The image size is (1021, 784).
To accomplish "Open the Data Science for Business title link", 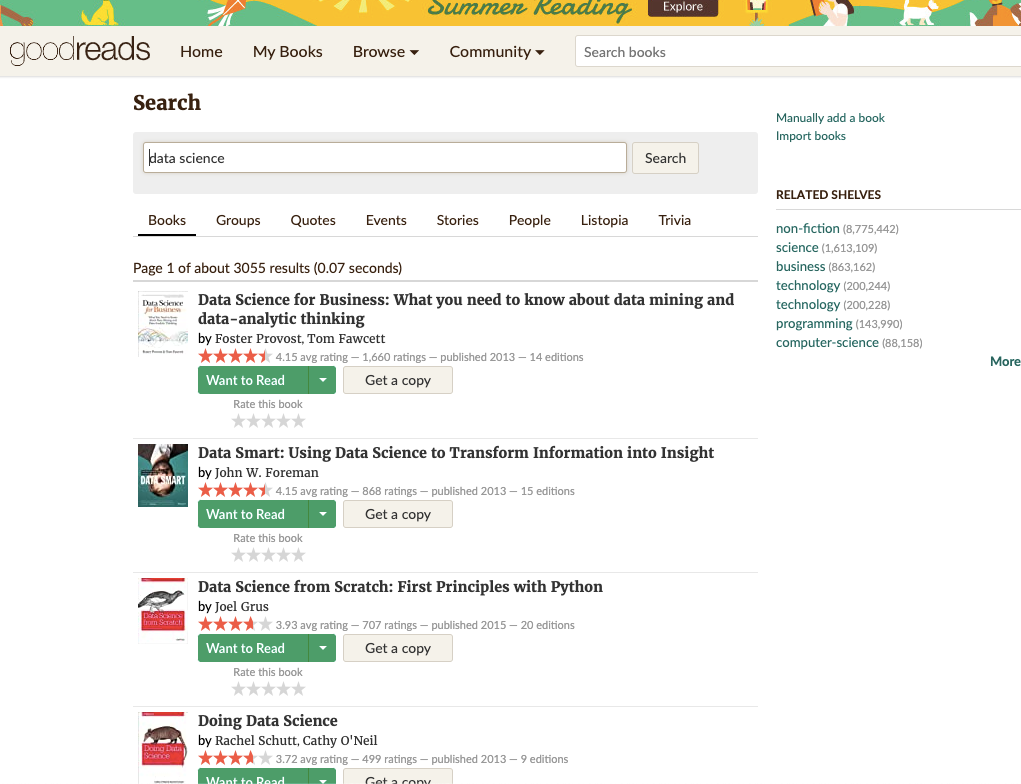I will click(x=466, y=309).
